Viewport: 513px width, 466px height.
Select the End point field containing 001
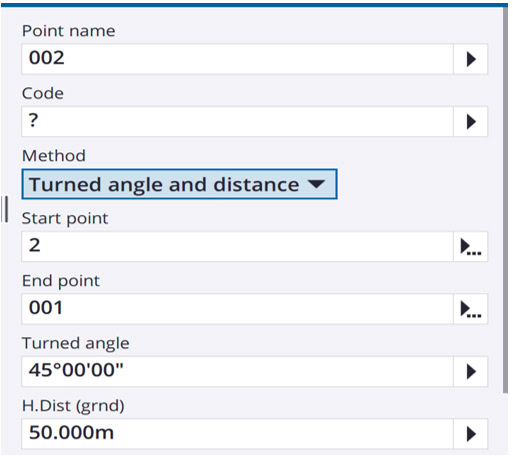click(x=239, y=311)
